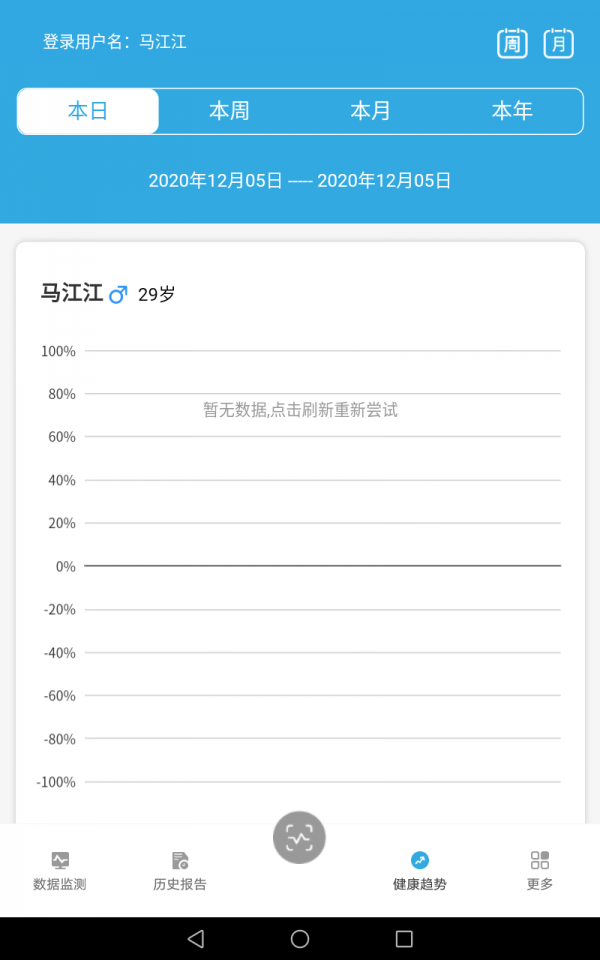
Task: Tap 暂无数据 refresh message to retry
Action: 300,409
